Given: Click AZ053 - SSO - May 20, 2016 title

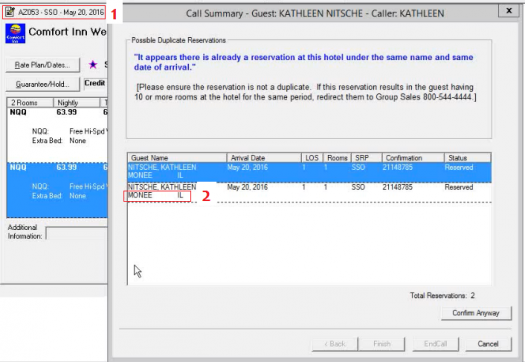Looking at the screenshot, I should pyautogui.click(x=61, y=12).
